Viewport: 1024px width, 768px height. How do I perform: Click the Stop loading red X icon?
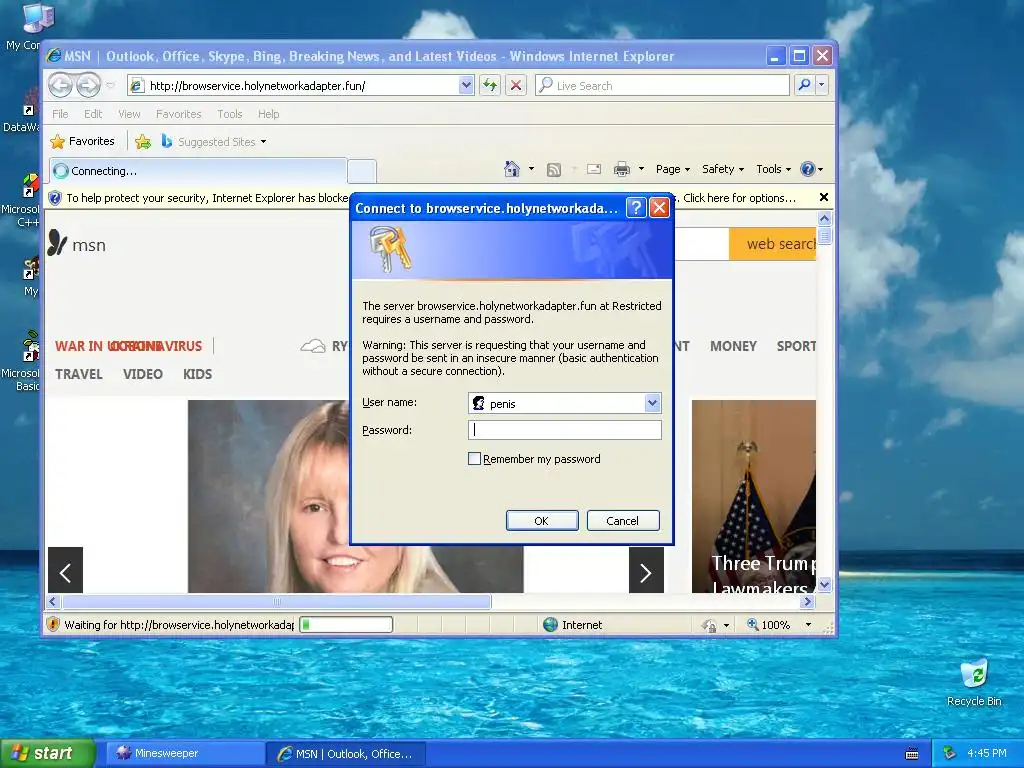[x=516, y=85]
